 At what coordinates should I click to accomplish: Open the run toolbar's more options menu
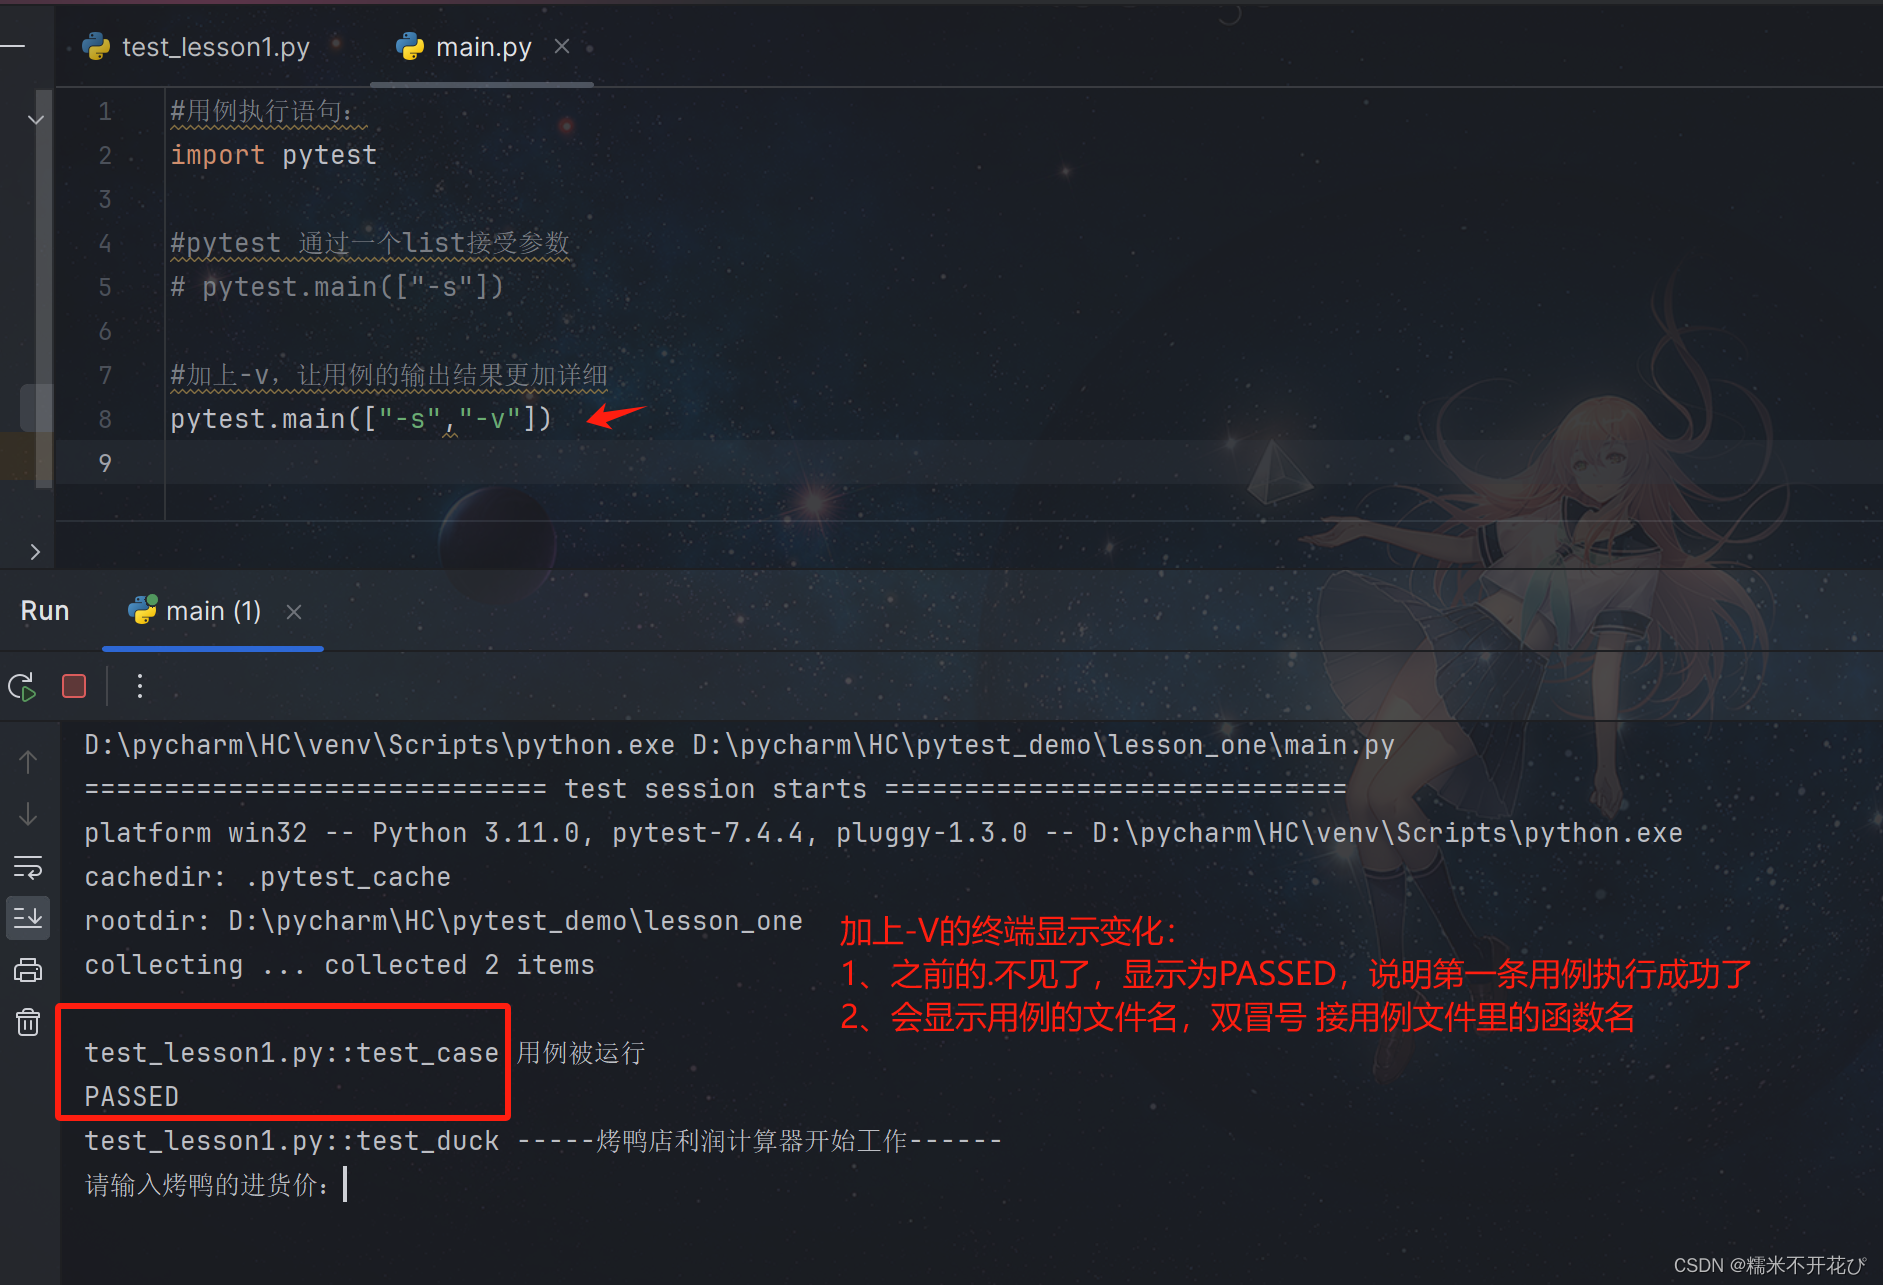140,686
